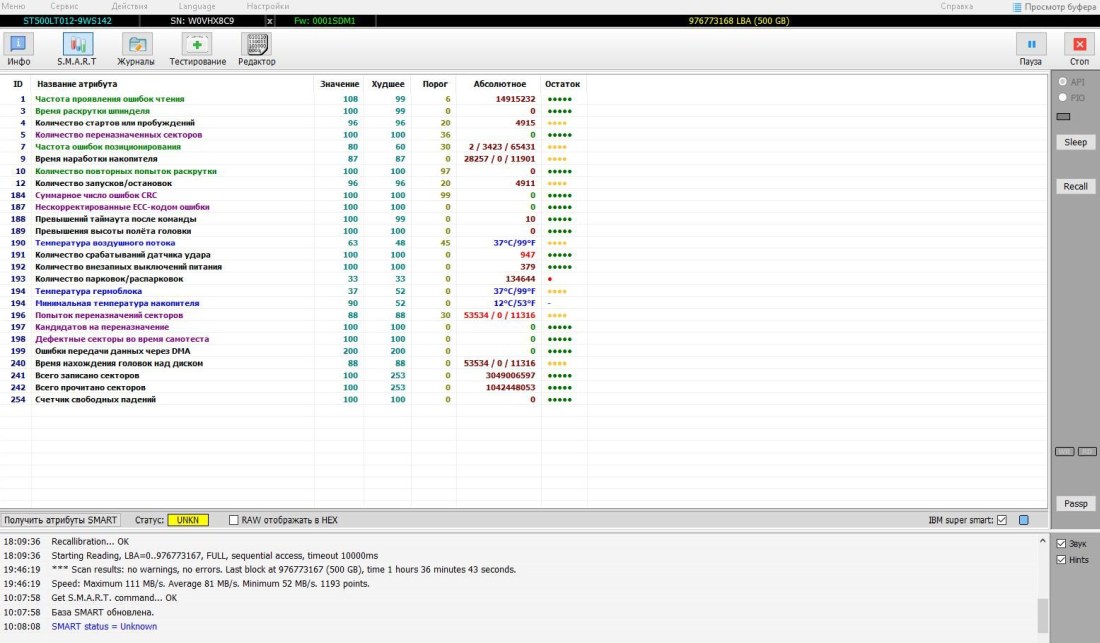Uncheck the IBM super smart checkbox
Screen dimensions: 1100x643
(x=1002, y=520)
